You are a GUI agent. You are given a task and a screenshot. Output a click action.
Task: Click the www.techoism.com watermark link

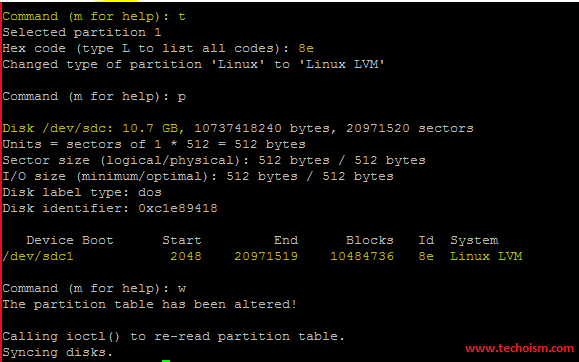pyautogui.click(x=519, y=348)
